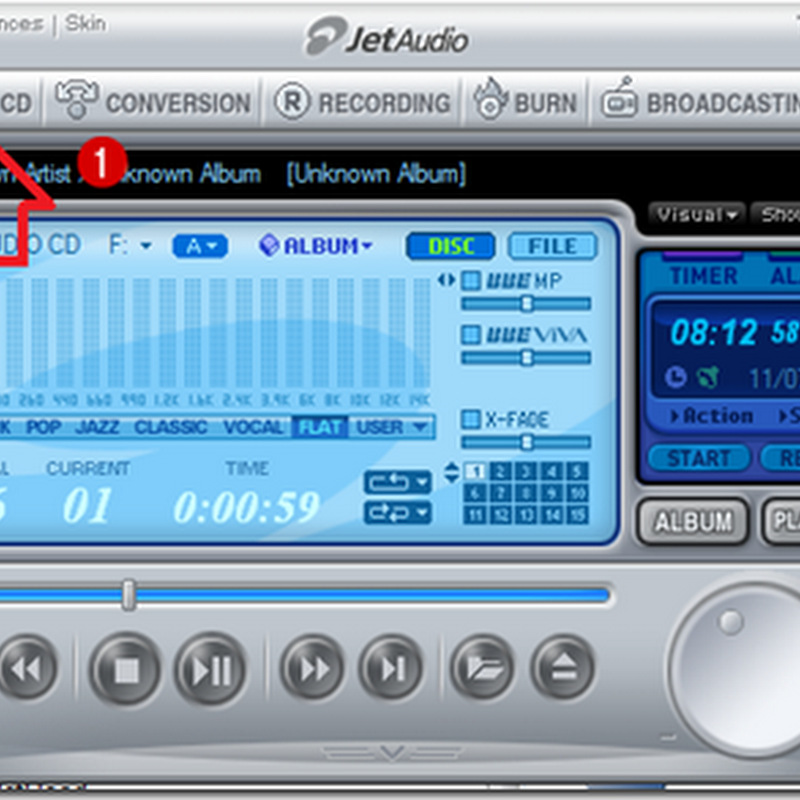Adjust the BBE MP slider

click(526, 305)
